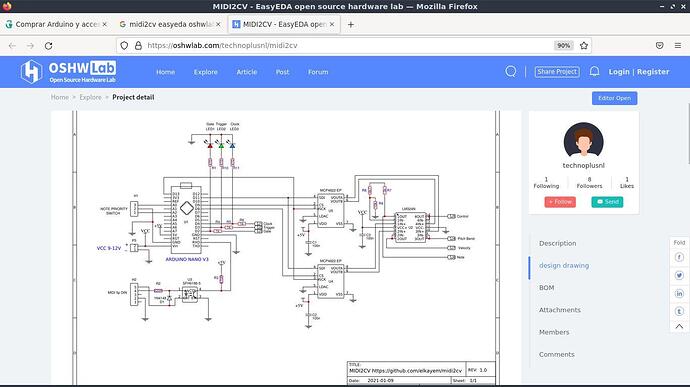Click the Firefox icon in title bar
690x387 pixels.
pos(7,6)
